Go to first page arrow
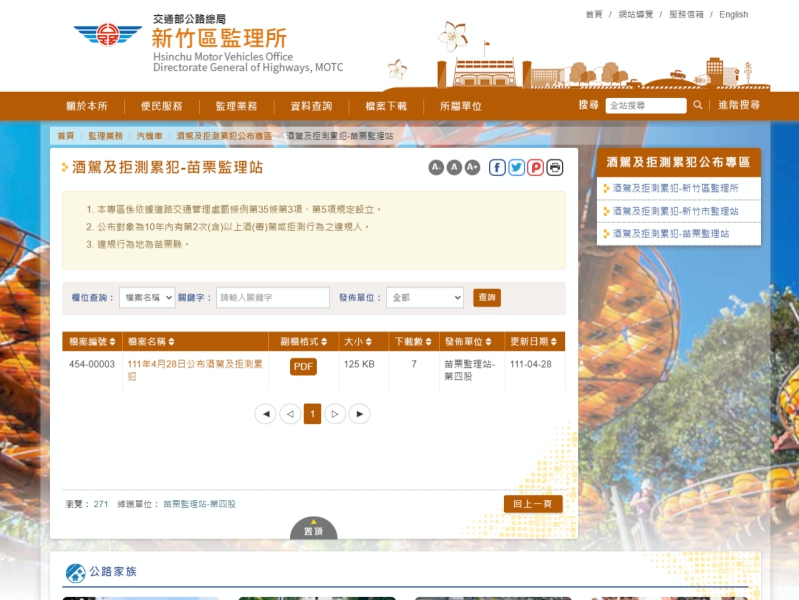This screenshot has height=600, width=799. tap(265, 414)
